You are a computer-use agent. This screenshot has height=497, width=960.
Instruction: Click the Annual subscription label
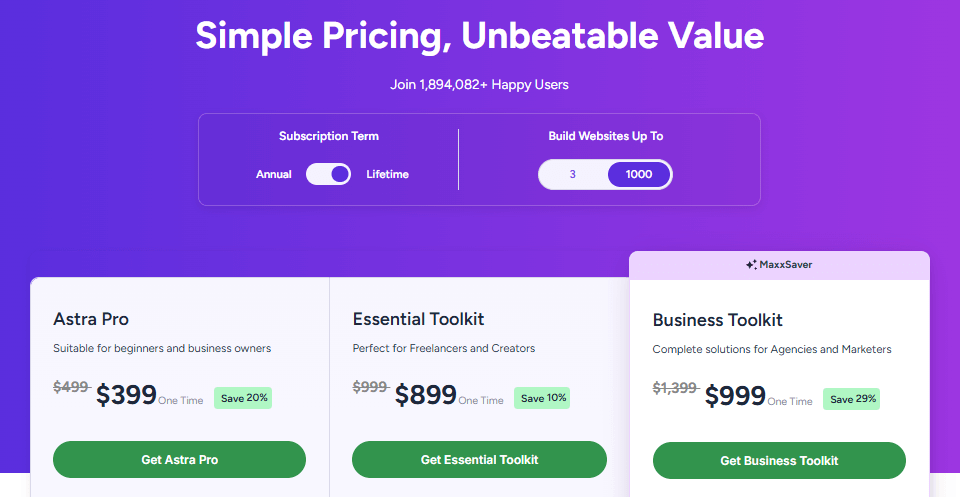pos(274,174)
